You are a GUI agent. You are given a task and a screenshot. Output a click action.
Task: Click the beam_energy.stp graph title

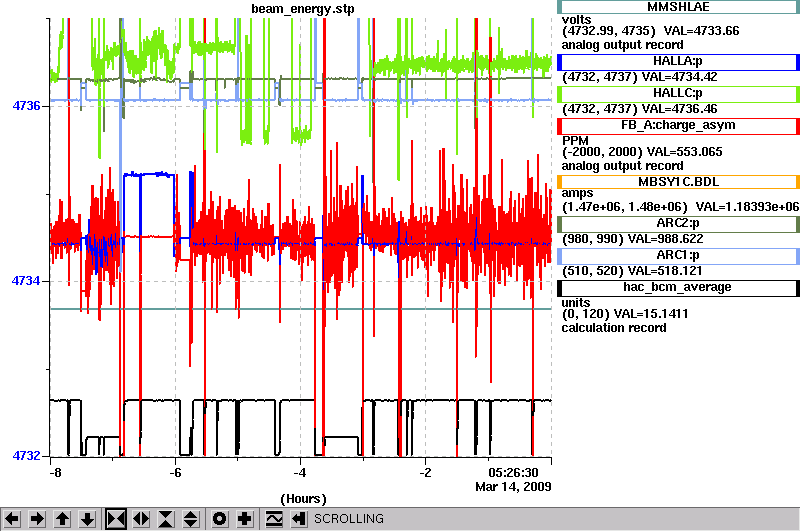(303, 9)
